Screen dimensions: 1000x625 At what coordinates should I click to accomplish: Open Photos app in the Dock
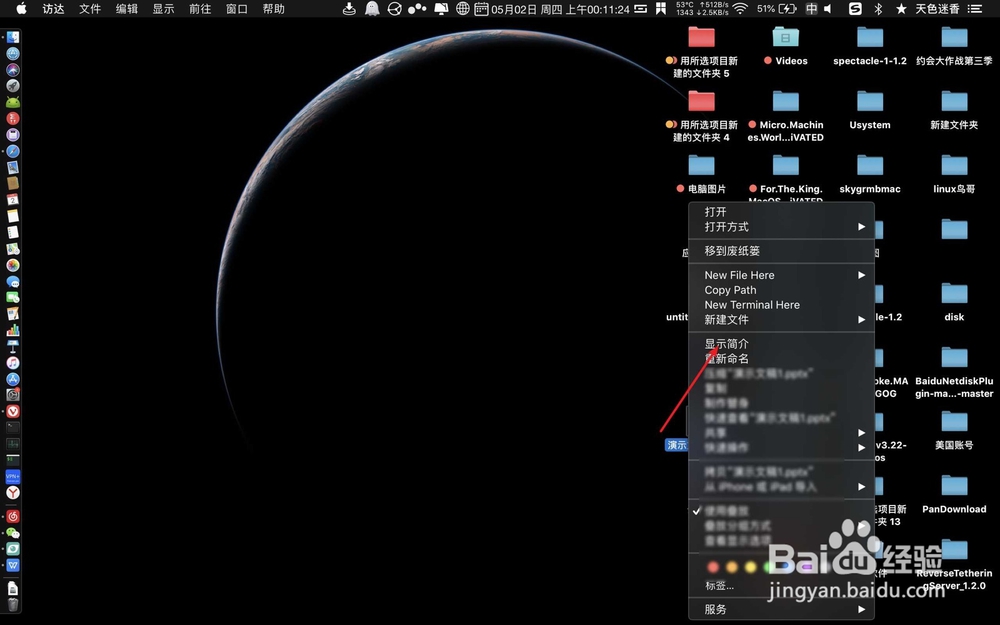point(13,265)
